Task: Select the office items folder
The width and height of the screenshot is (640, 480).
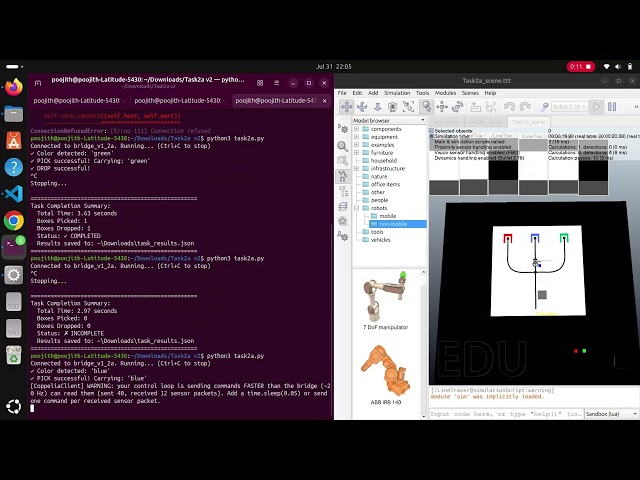Action: 385,184
